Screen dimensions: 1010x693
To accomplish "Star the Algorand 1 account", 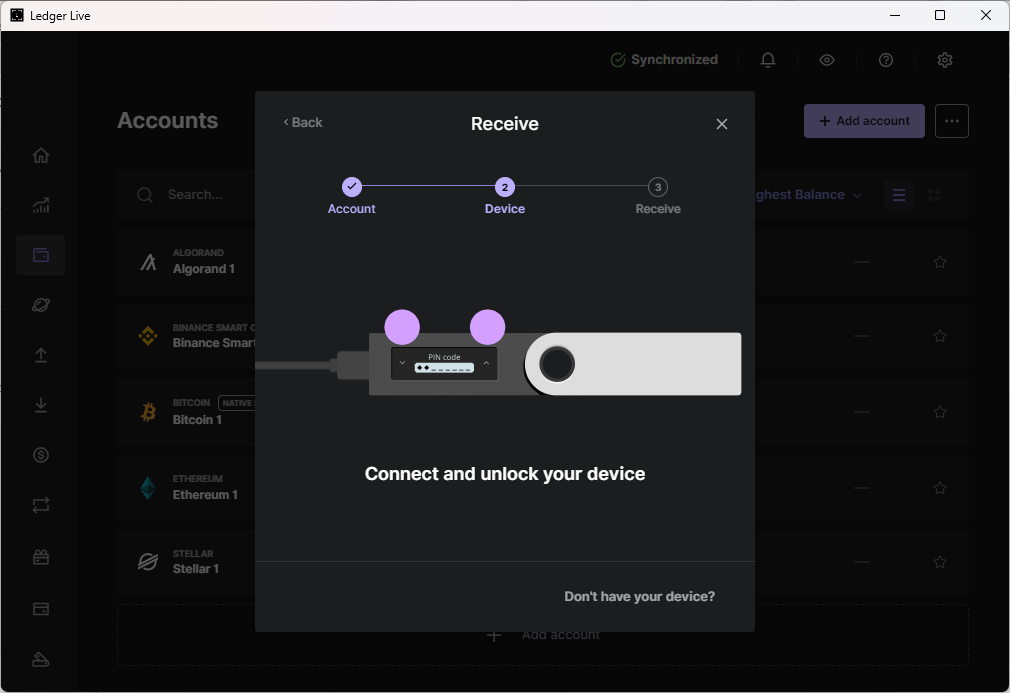I will 940,262.
